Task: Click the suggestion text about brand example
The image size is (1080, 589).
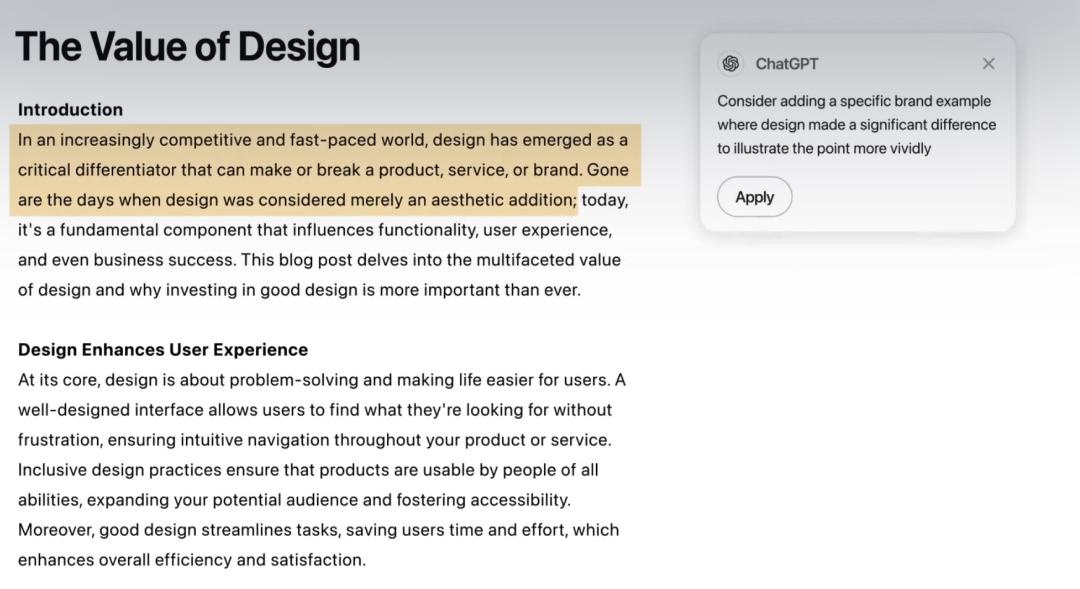Action: tap(856, 125)
